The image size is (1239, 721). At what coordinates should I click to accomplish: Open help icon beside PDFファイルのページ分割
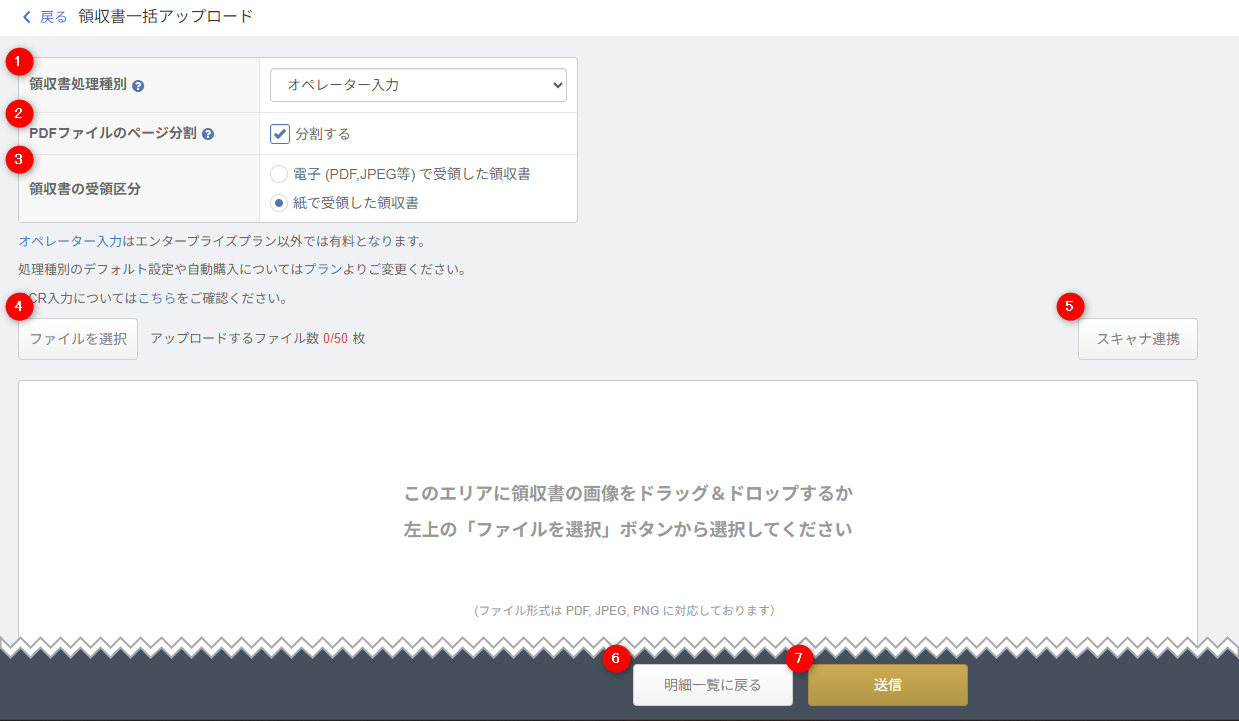(208, 134)
